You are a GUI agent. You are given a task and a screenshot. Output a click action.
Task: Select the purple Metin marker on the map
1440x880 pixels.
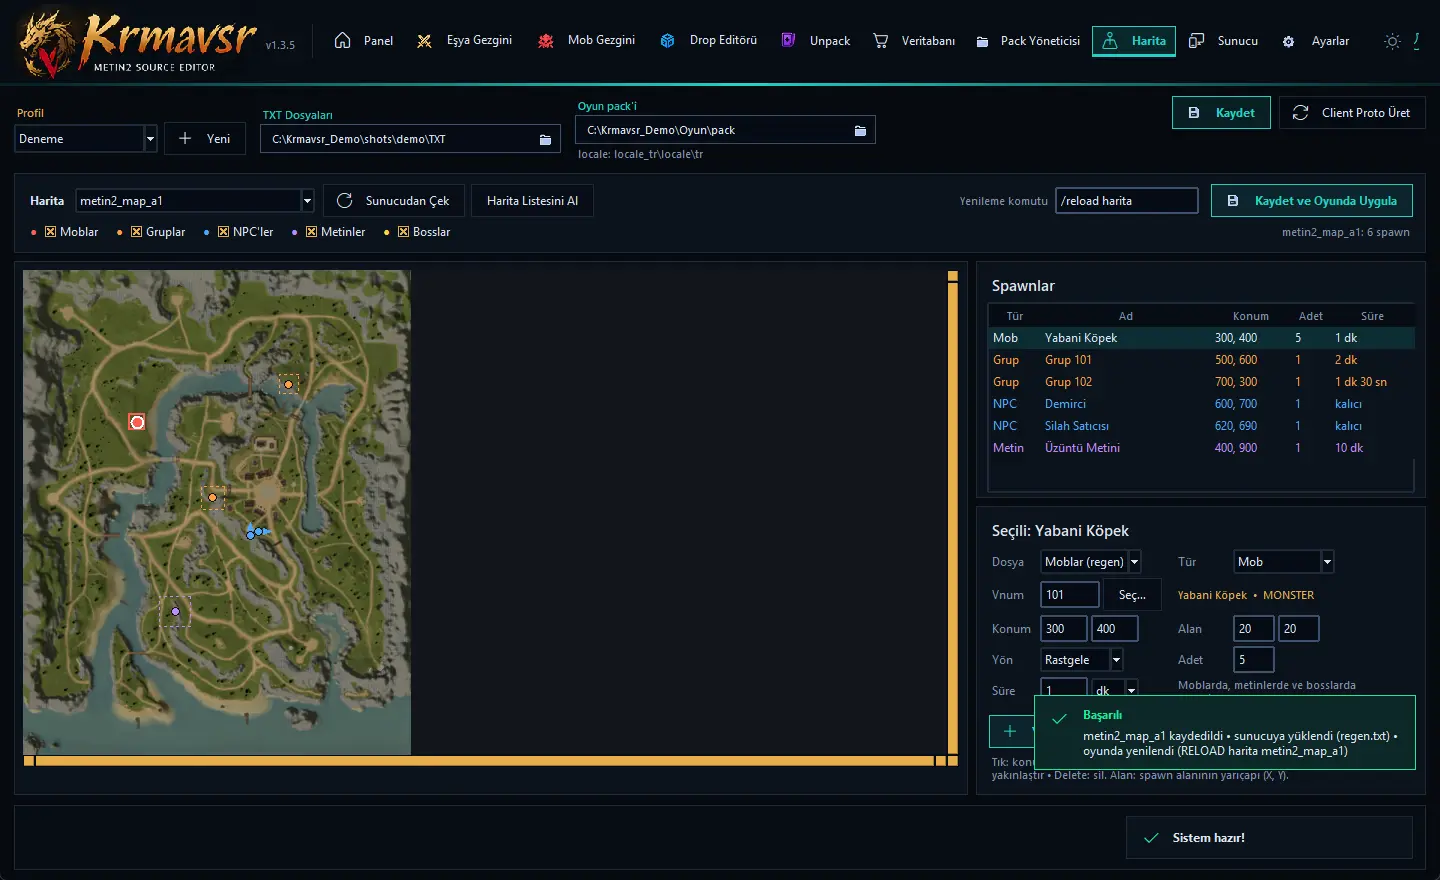point(175,611)
